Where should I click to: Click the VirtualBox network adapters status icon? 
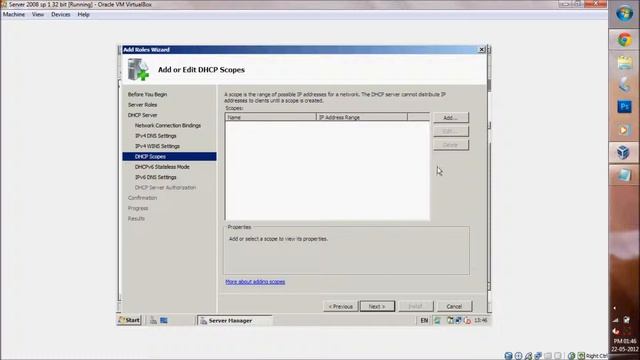[538, 356]
